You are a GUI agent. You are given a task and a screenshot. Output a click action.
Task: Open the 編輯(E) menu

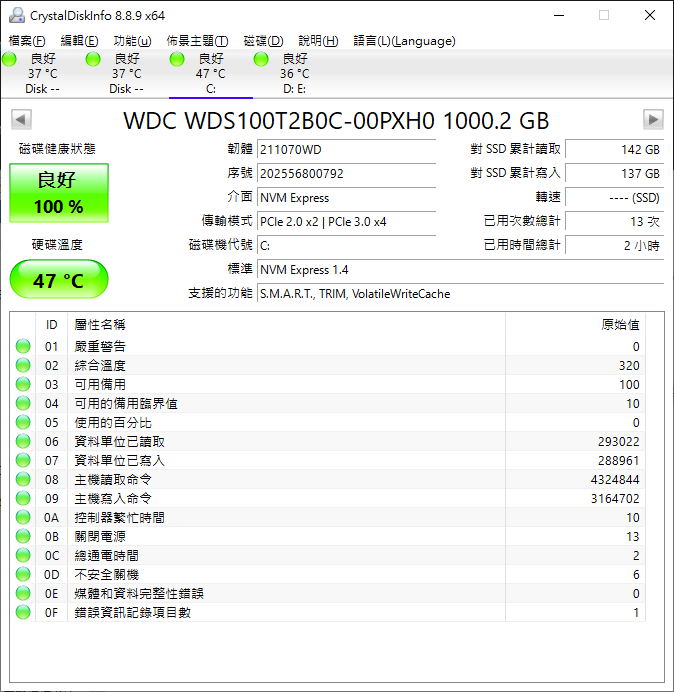[79, 41]
